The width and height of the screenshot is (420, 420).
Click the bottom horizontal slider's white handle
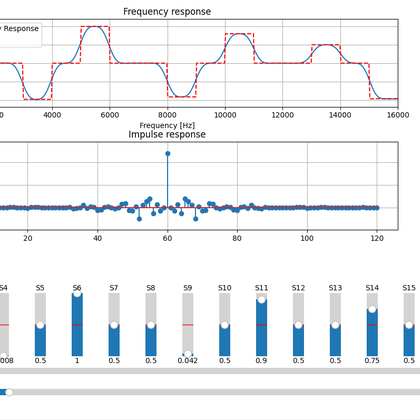point(9,392)
